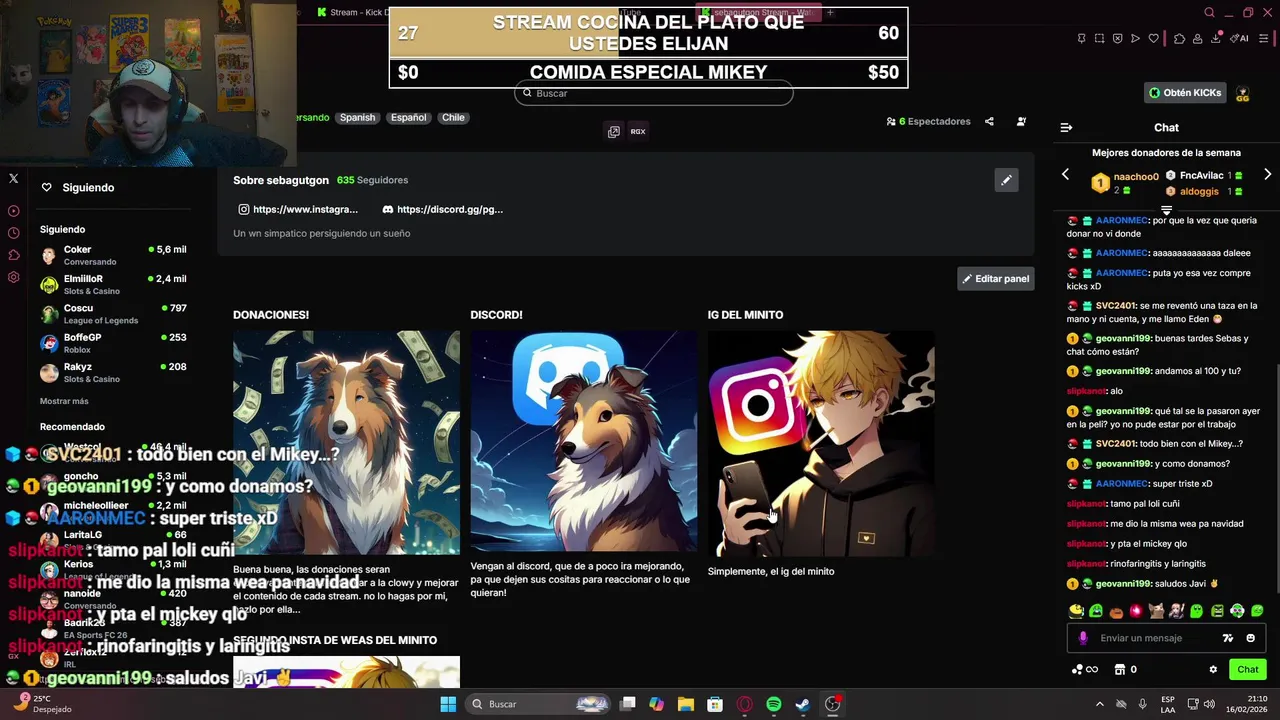
Task: Collapse the chat panel using the arrow icon
Action: pos(1066,127)
